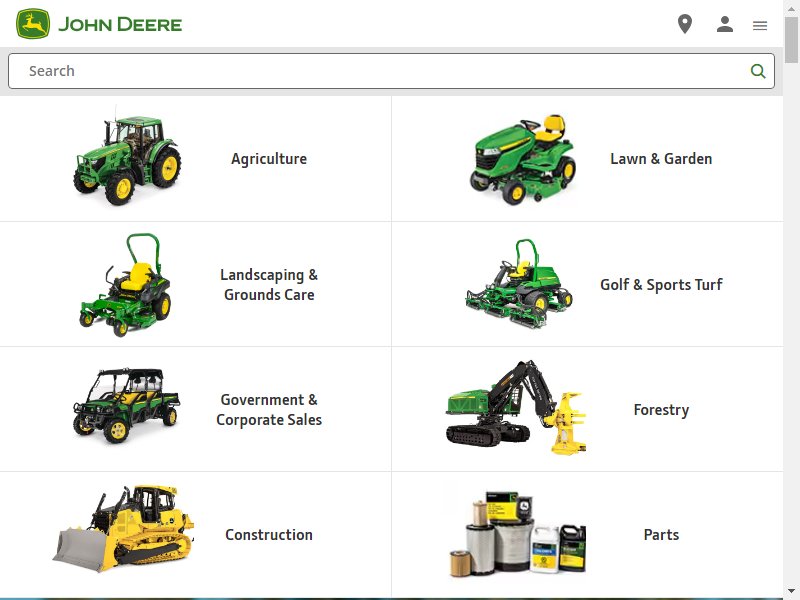Open the user account profile icon
Viewport: 800px width, 600px height.
[724, 24]
